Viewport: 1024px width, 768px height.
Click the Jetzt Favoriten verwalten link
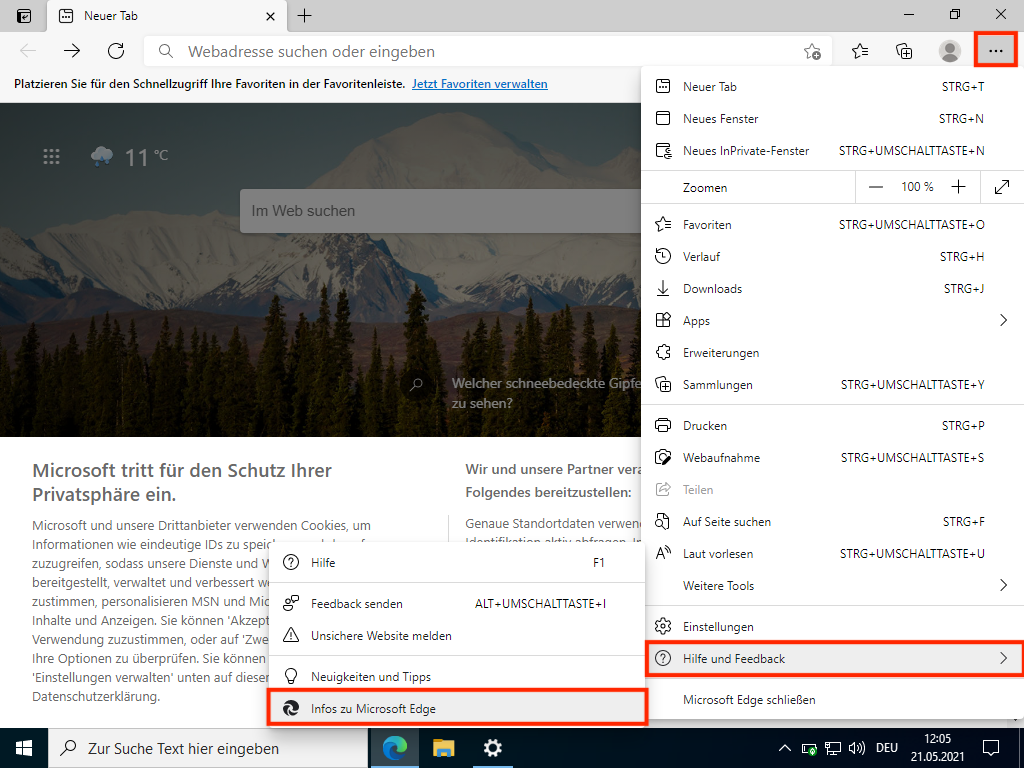coord(479,84)
